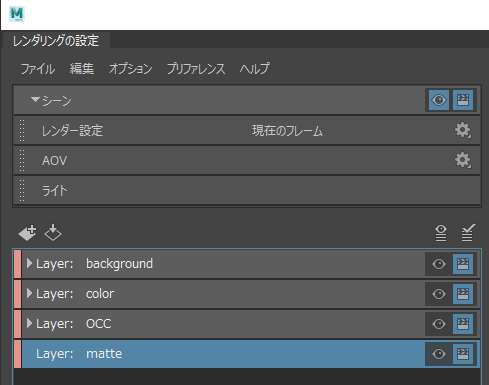Click the eye-with-lines layer visibility filter icon
This screenshot has height=385, width=489.
click(441, 233)
